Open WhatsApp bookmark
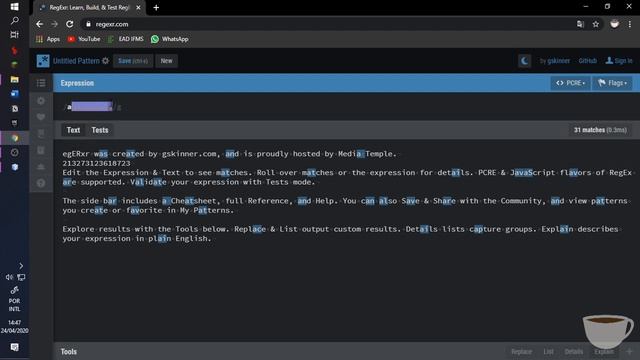640x360 pixels. click(x=169, y=39)
